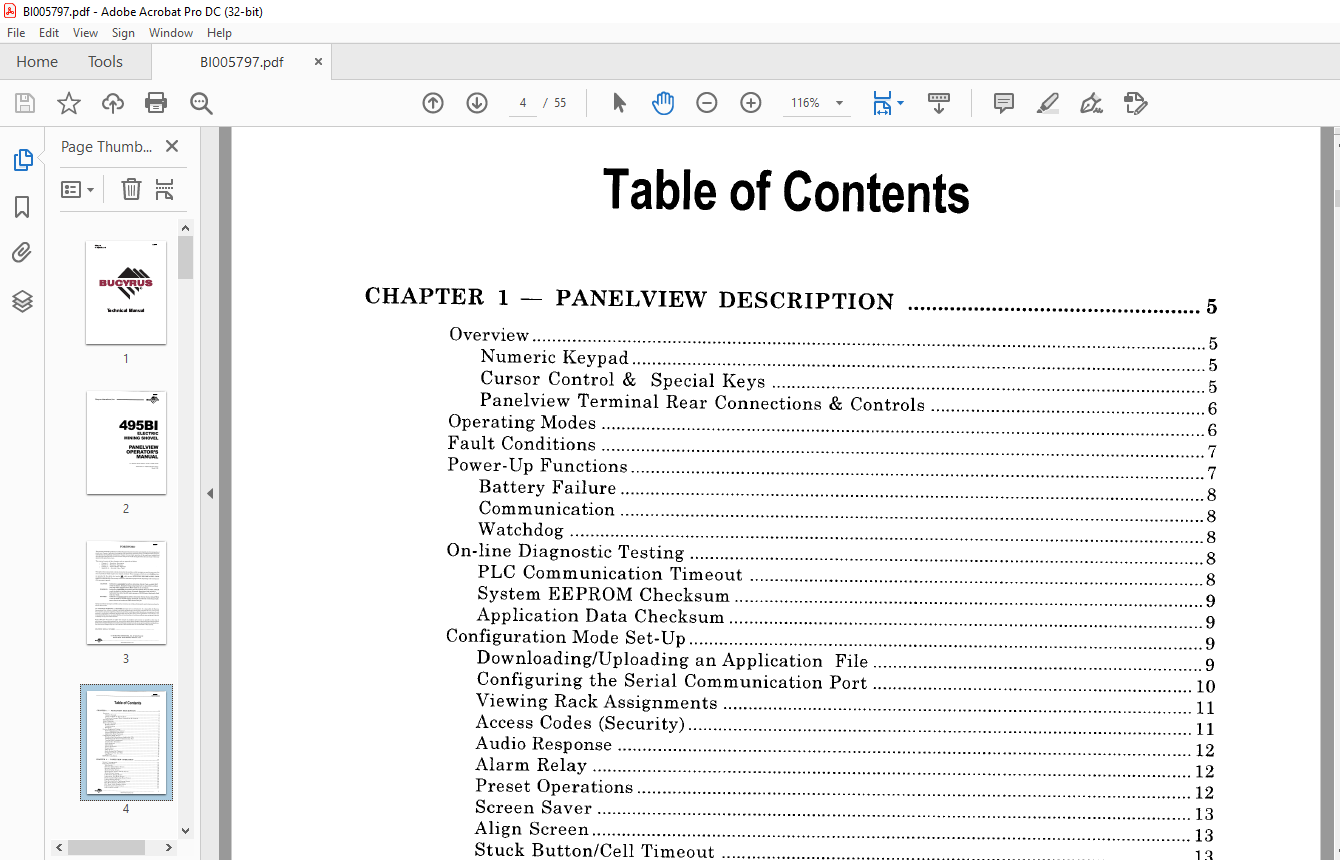
Task: Switch to the Home tab
Action: click(x=37, y=62)
